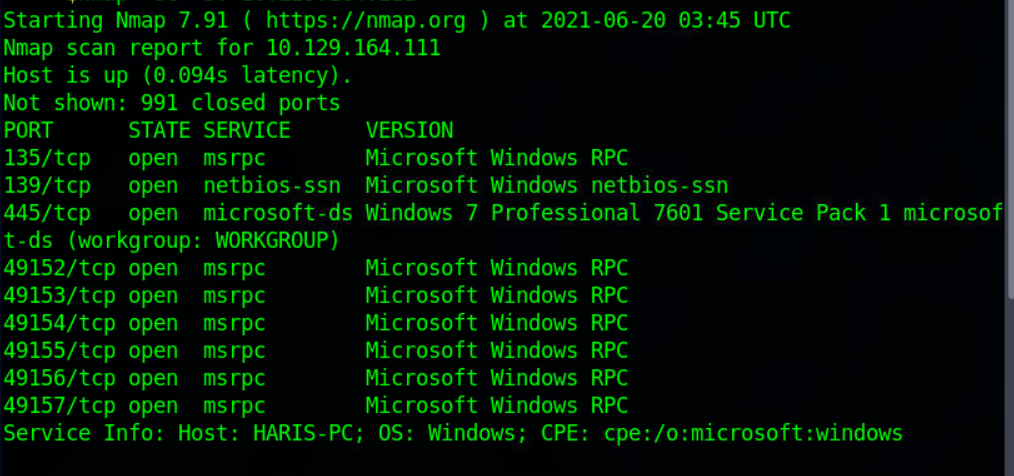Image resolution: width=1014 pixels, height=476 pixels.
Task: Click the 49153/tcp port entry
Action: click(59, 296)
